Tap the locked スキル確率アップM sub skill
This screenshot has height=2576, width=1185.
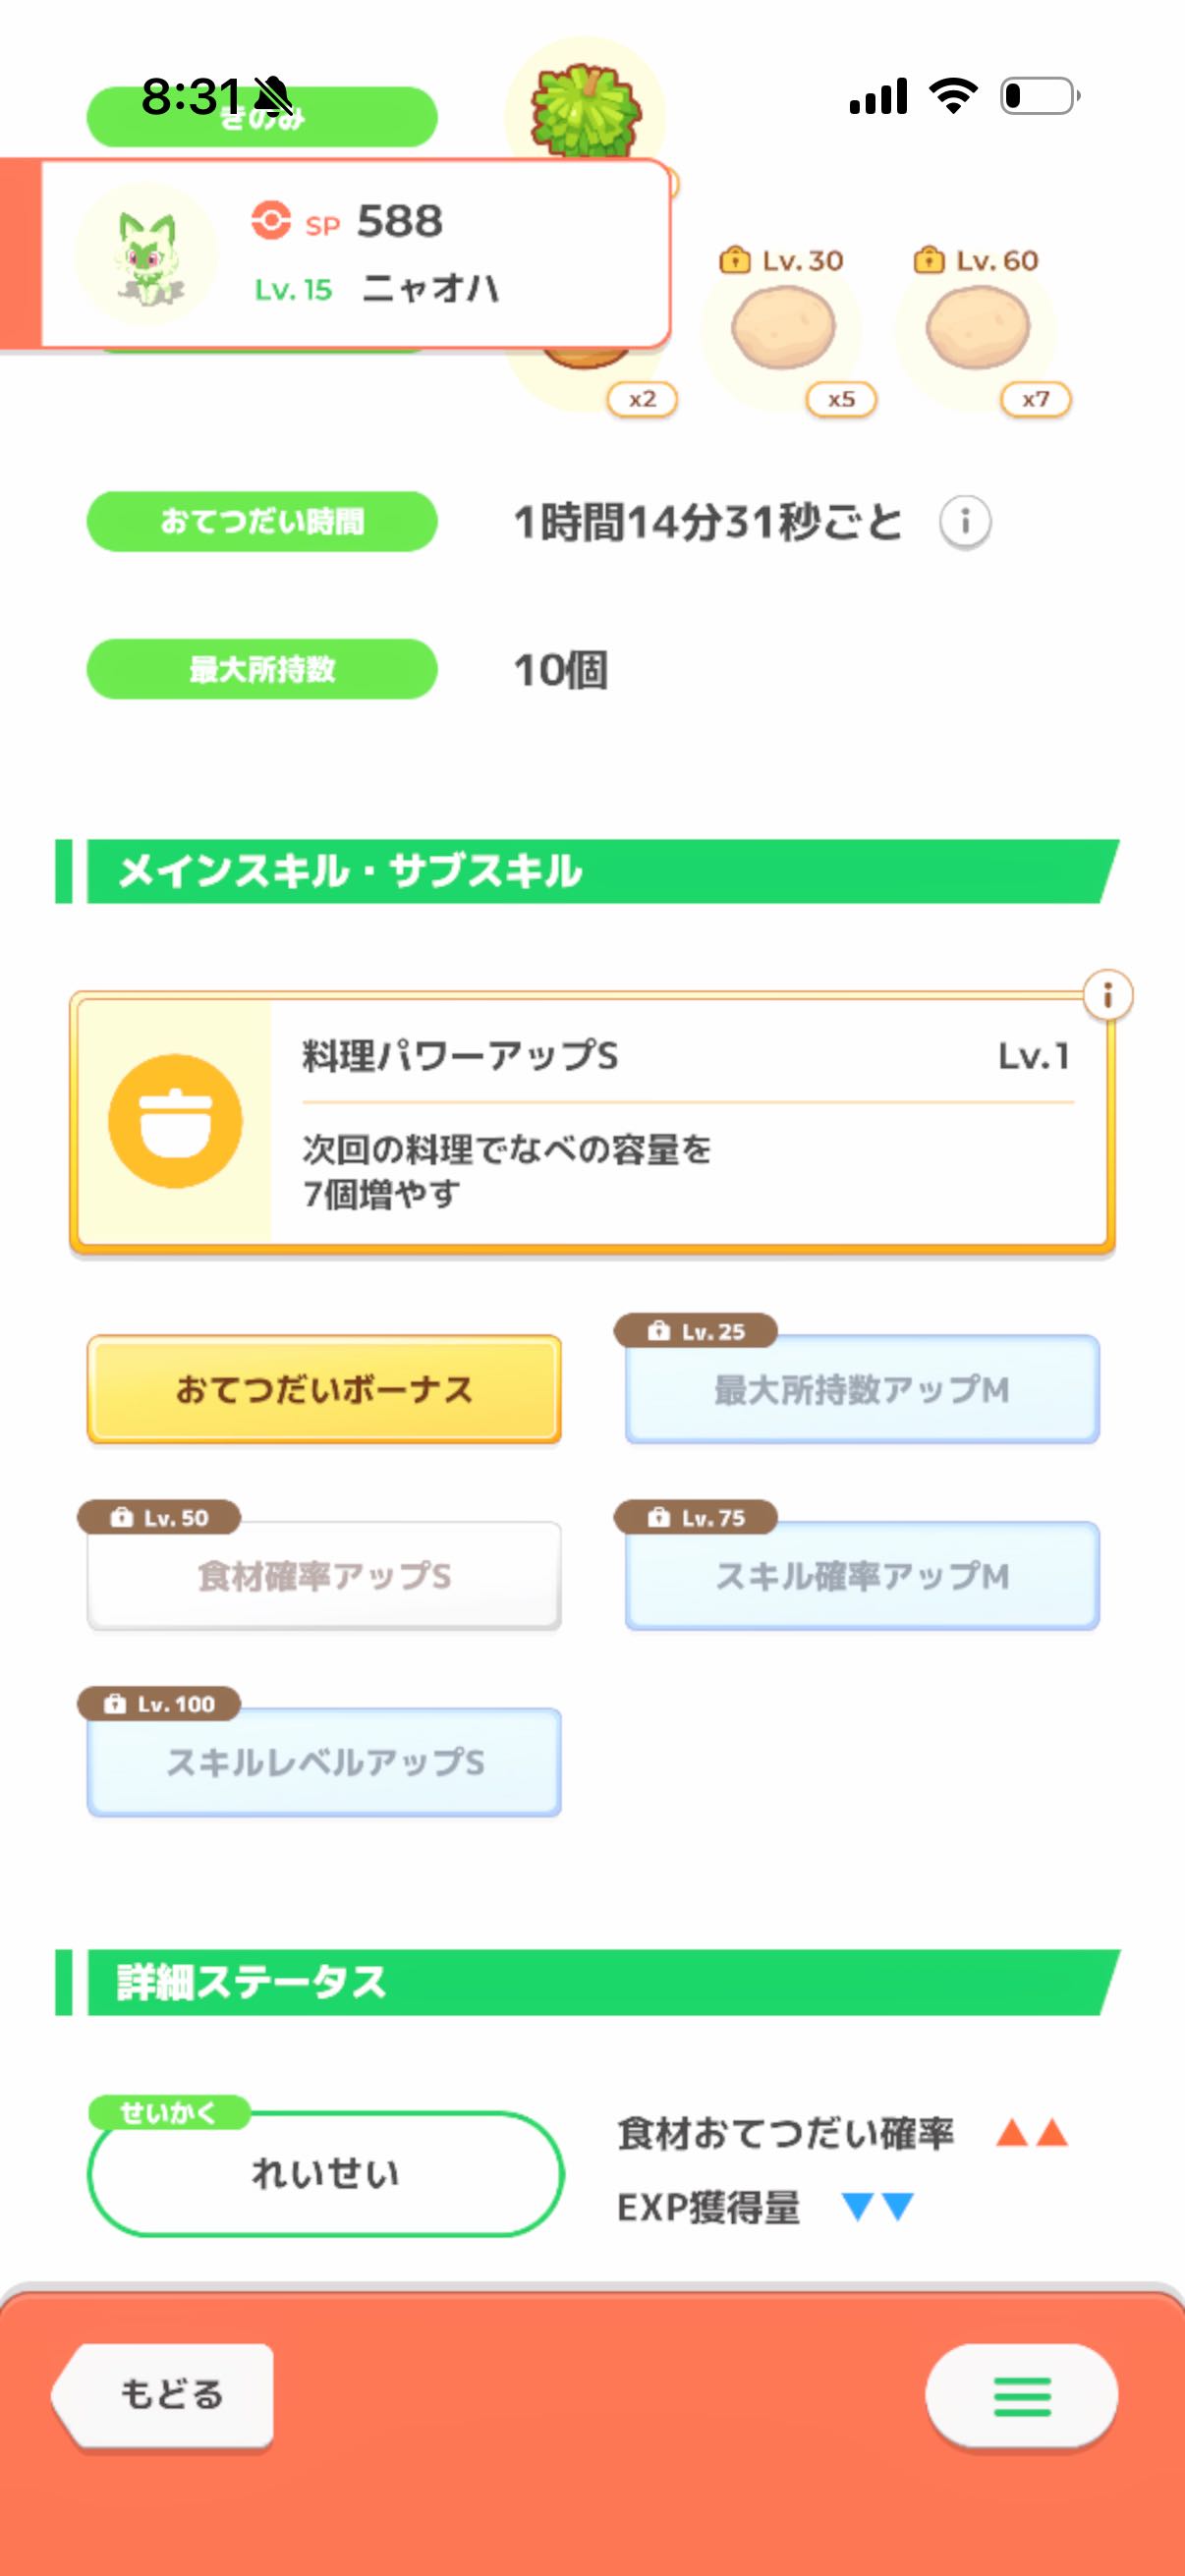862,1576
